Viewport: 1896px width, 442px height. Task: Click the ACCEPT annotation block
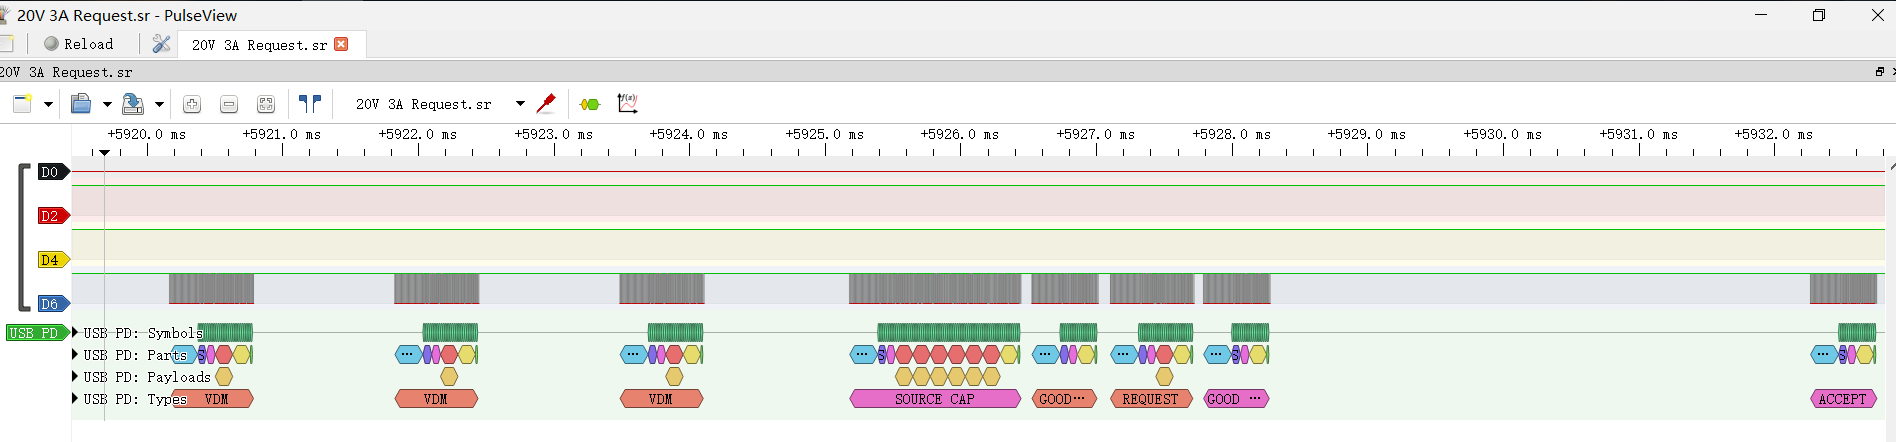pyautogui.click(x=1843, y=399)
